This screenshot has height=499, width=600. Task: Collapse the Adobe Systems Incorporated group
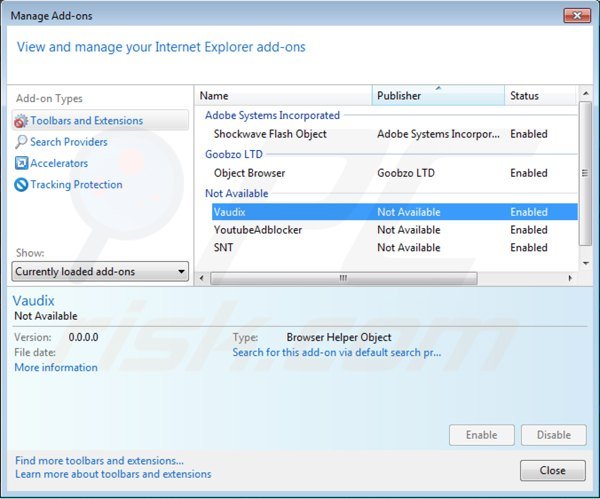(x=272, y=115)
